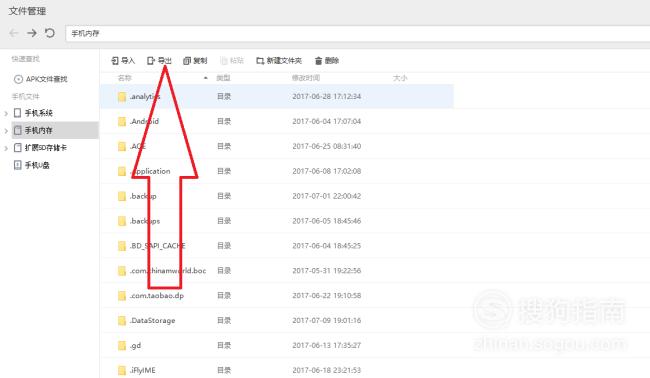650x378 pixels.
Task: Click the .backup folder icon
Action: 122,196
